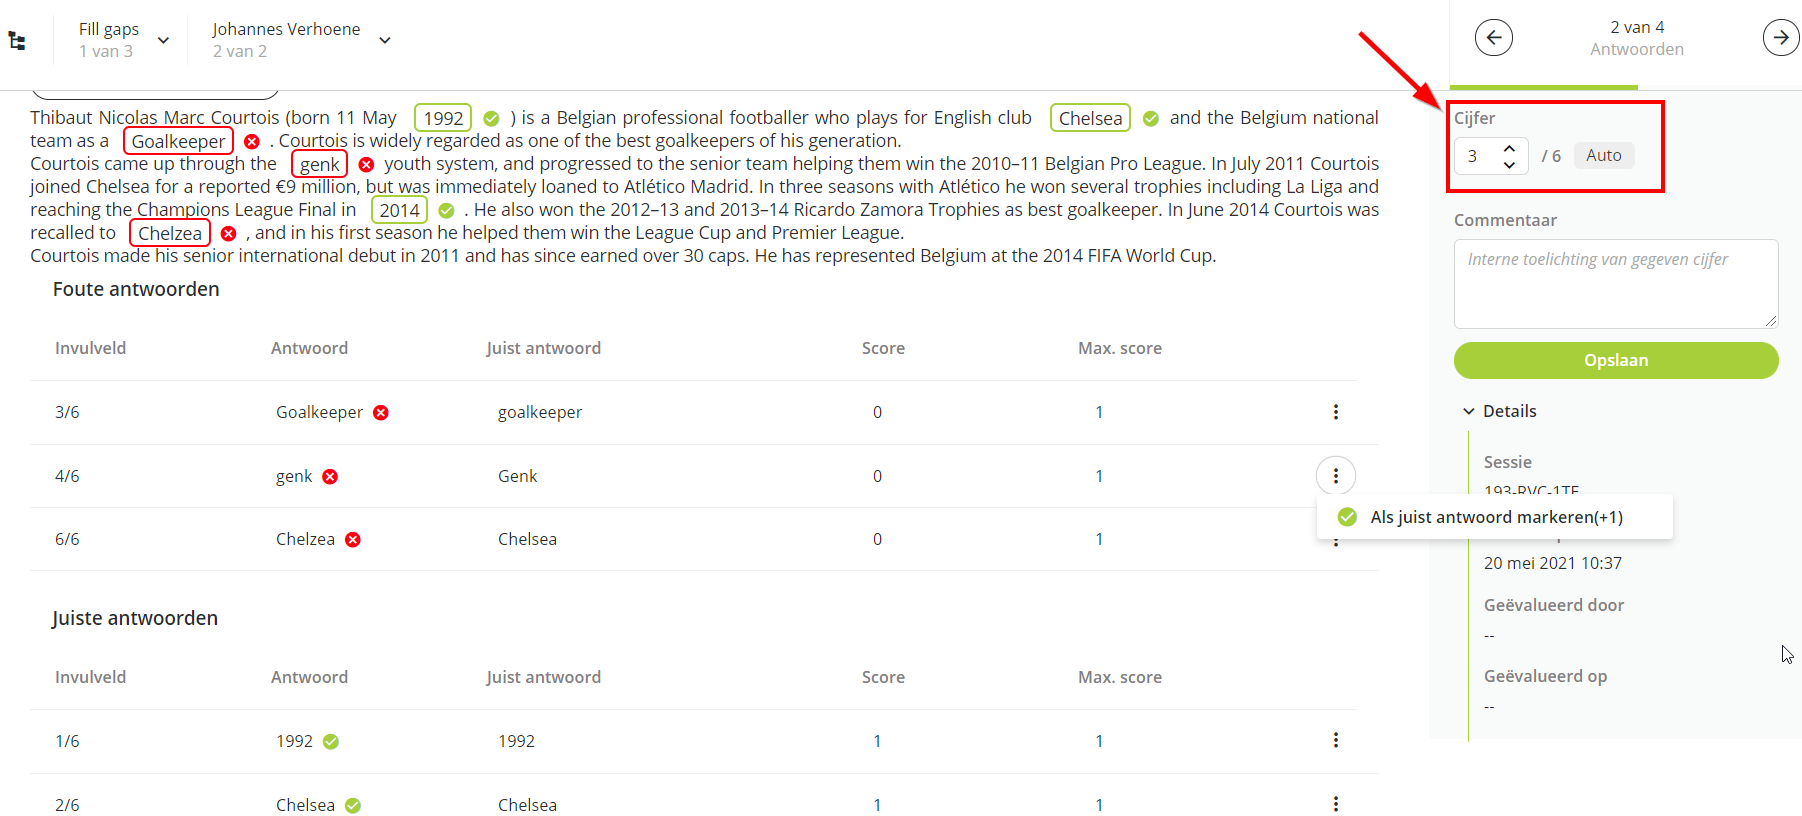Open options menu for 1992 row
The image size is (1802, 816).
point(1335,740)
